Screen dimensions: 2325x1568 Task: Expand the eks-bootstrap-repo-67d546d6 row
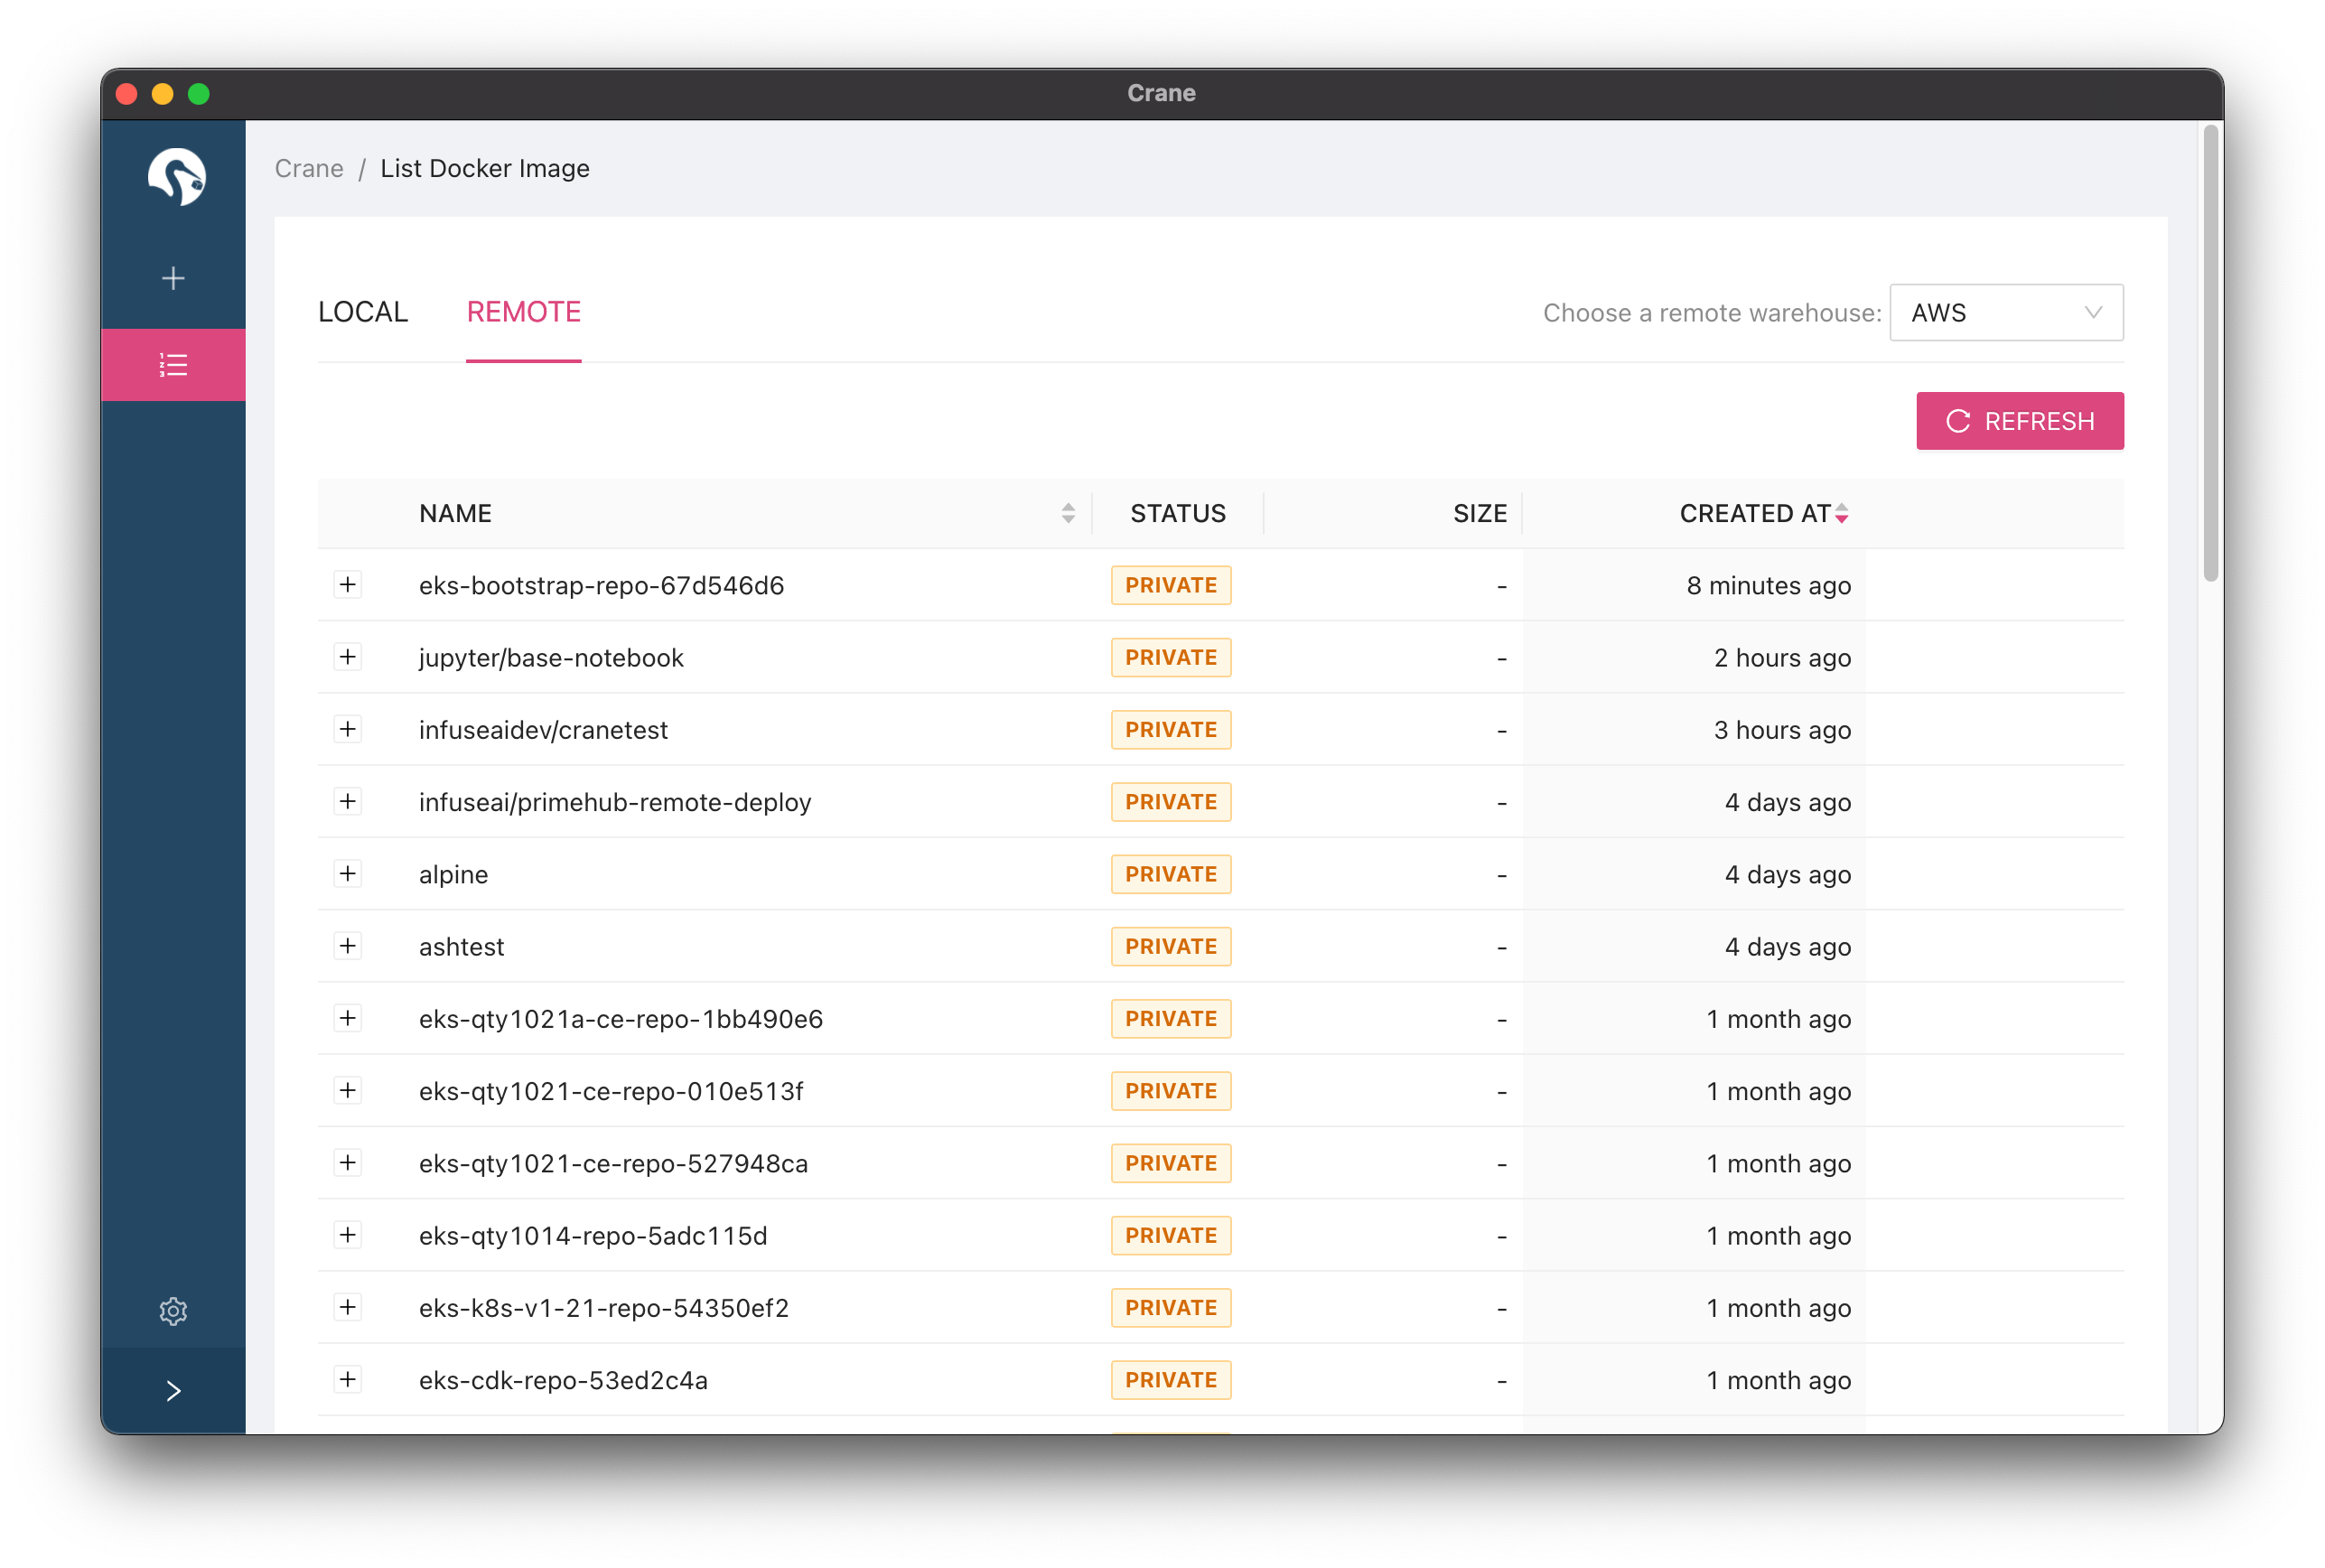click(347, 585)
